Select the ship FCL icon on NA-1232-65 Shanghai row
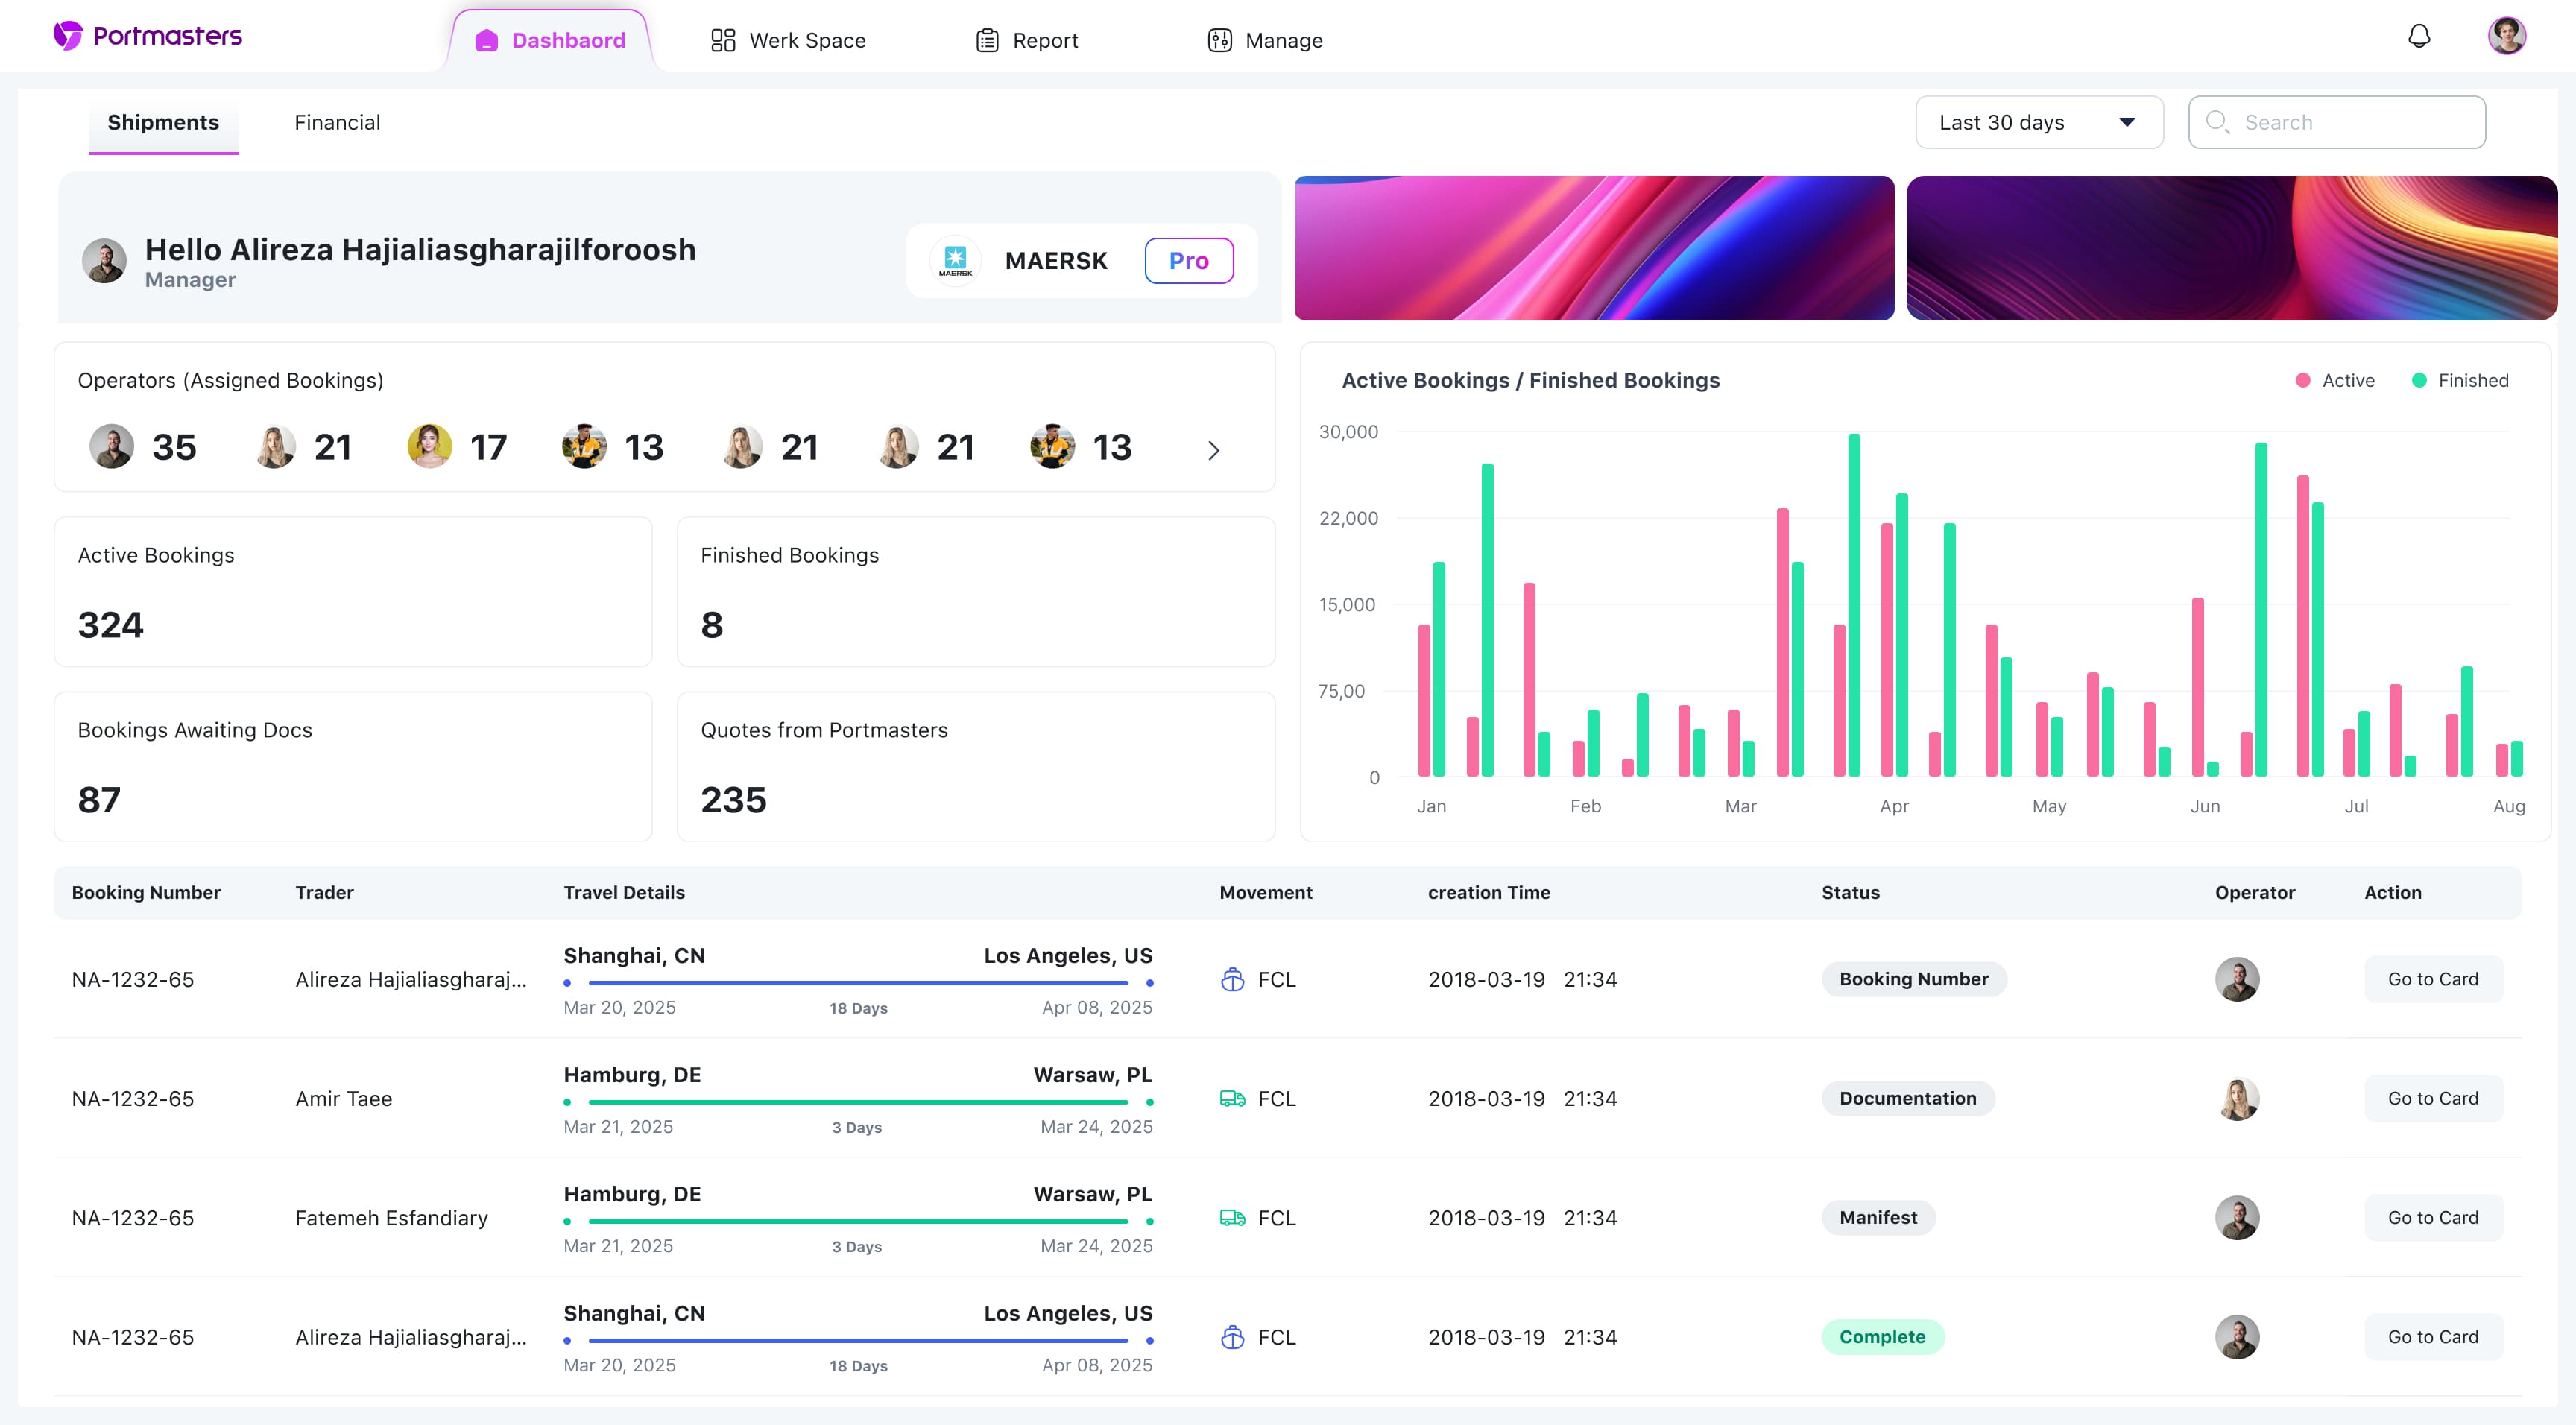The height and width of the screenshot is (1425, 2576). pyautogui.click(x=1233, y=979)
